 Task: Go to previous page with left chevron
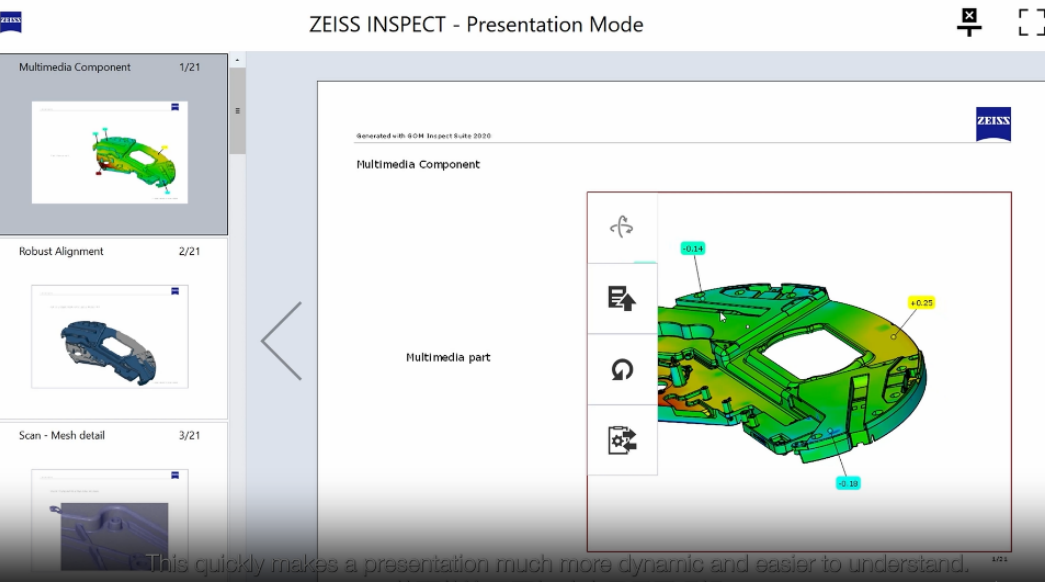coord(282,340)
